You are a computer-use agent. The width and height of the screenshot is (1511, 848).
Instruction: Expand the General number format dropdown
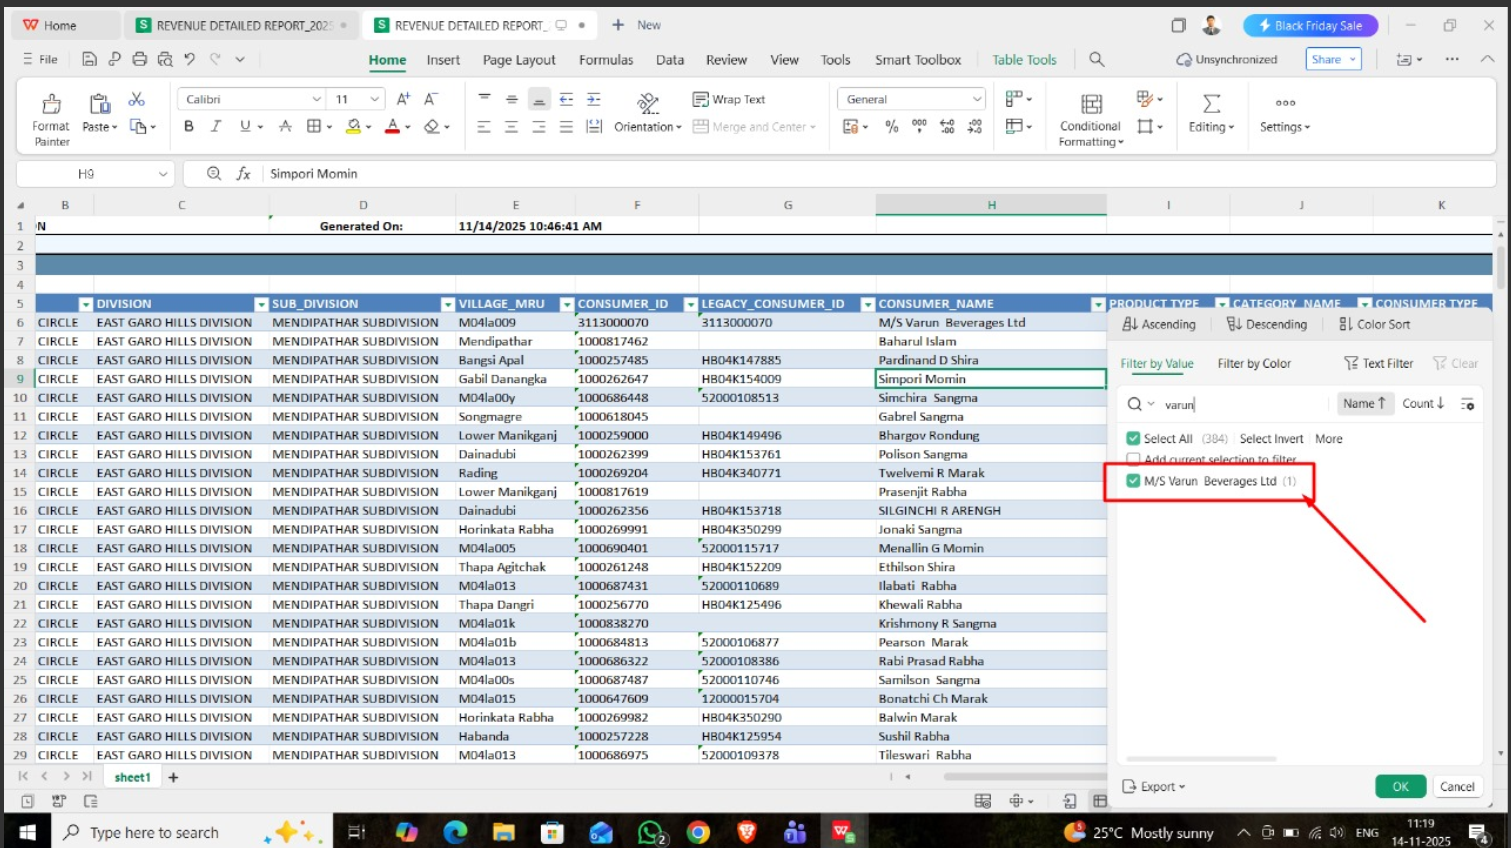tap(976, 99)
